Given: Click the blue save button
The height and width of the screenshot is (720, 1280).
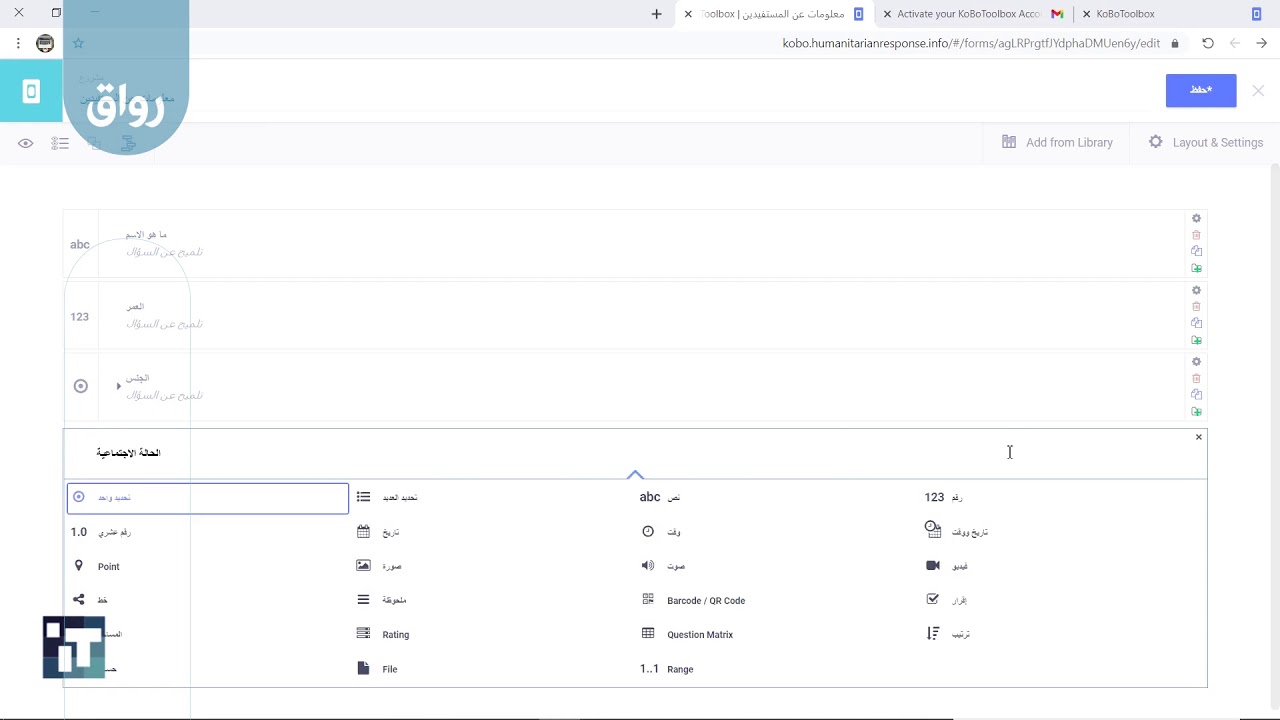Looking at the screenshot, I should [1200, 90].
